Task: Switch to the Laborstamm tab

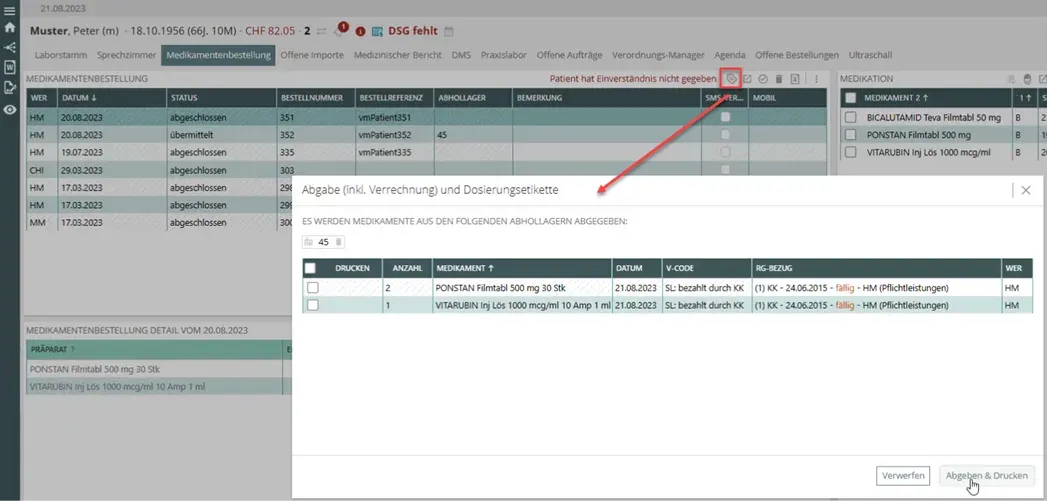Action: [x=61, y=55]
